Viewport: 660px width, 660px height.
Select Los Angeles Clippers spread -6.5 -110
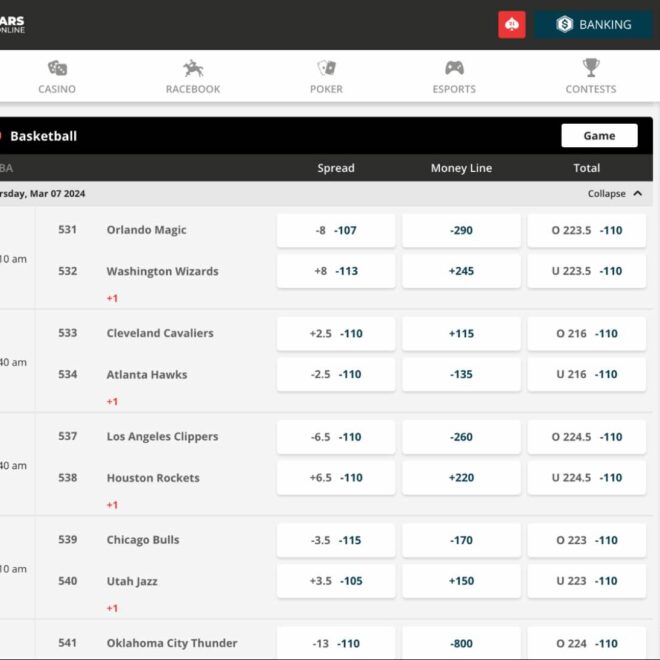[336, 437]
